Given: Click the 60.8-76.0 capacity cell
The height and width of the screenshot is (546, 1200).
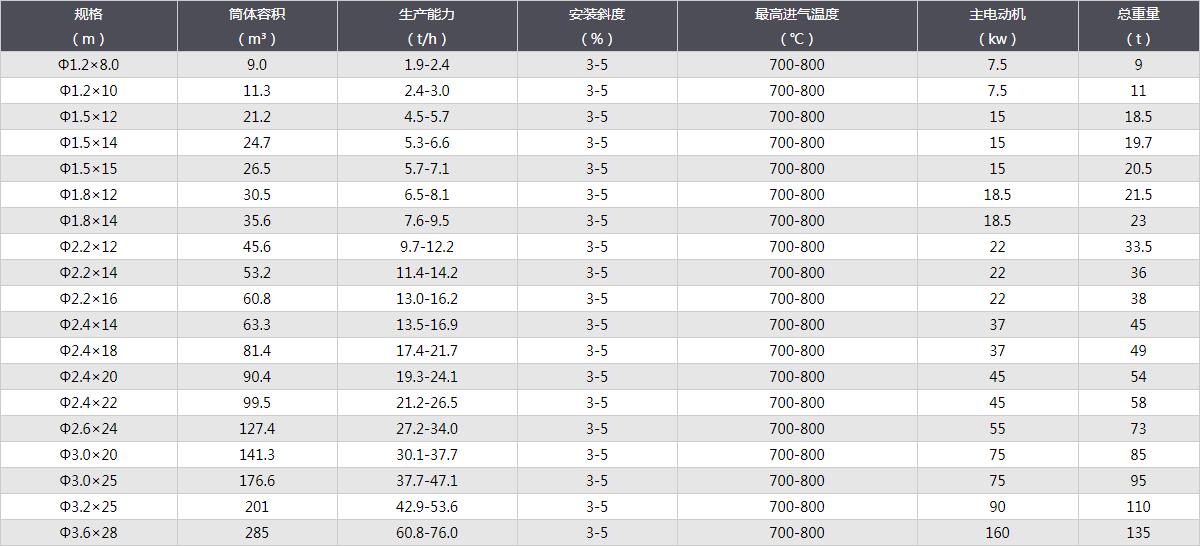Looking at the screenshot, I should click(x=427, y=533).
